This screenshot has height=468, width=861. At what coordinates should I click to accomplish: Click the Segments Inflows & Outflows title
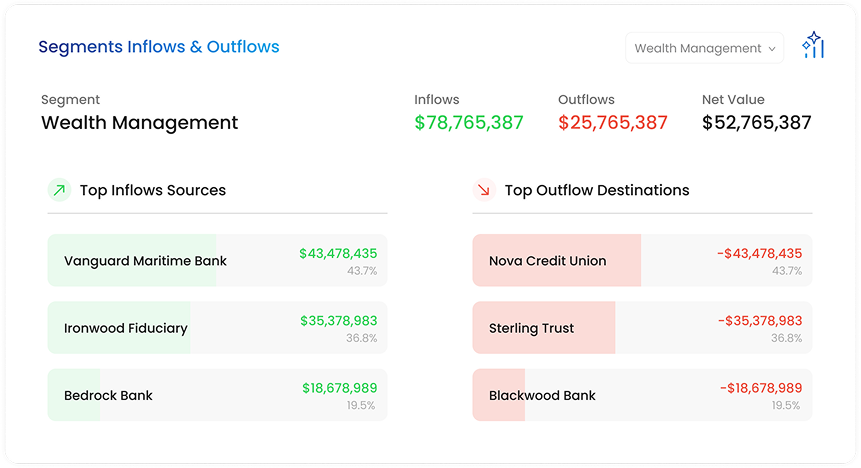[159, 47]
